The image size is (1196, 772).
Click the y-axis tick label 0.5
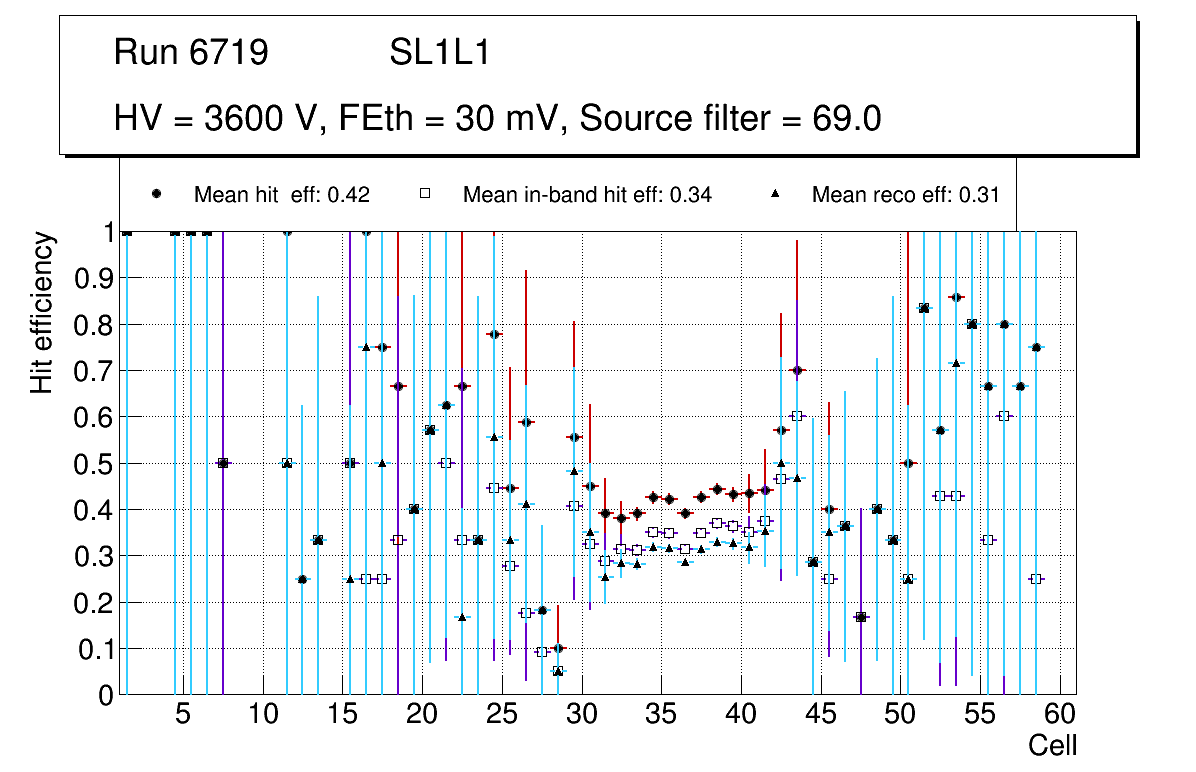click(95, 463)
